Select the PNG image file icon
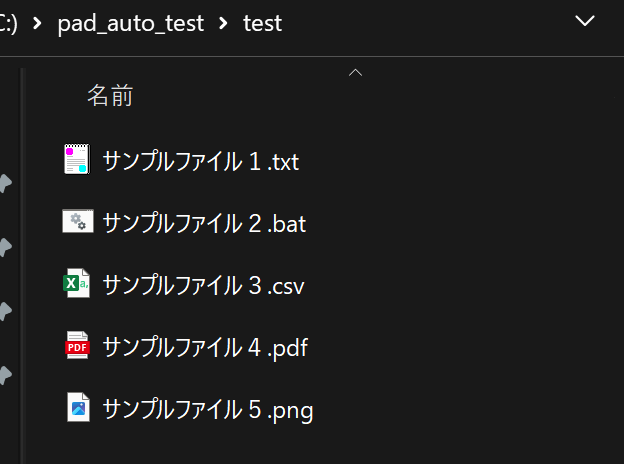The height and width of the screenshot is (464, 624). pyautogui.click(x=78, y=407)
